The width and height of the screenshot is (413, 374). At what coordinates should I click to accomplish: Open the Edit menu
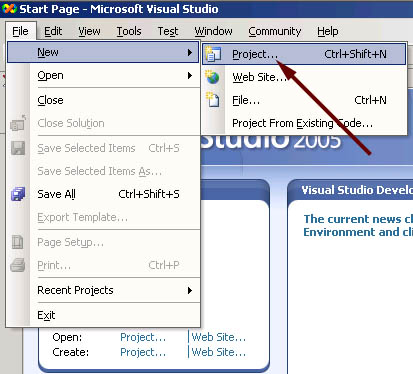[53, 31]
